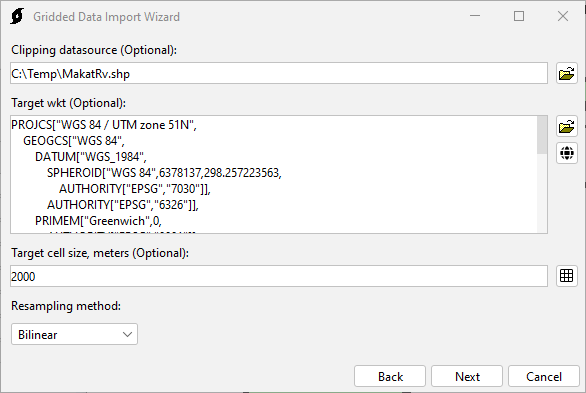Click grid icon beside cell size field
586x393 pixels.
(x=567, y=276)
